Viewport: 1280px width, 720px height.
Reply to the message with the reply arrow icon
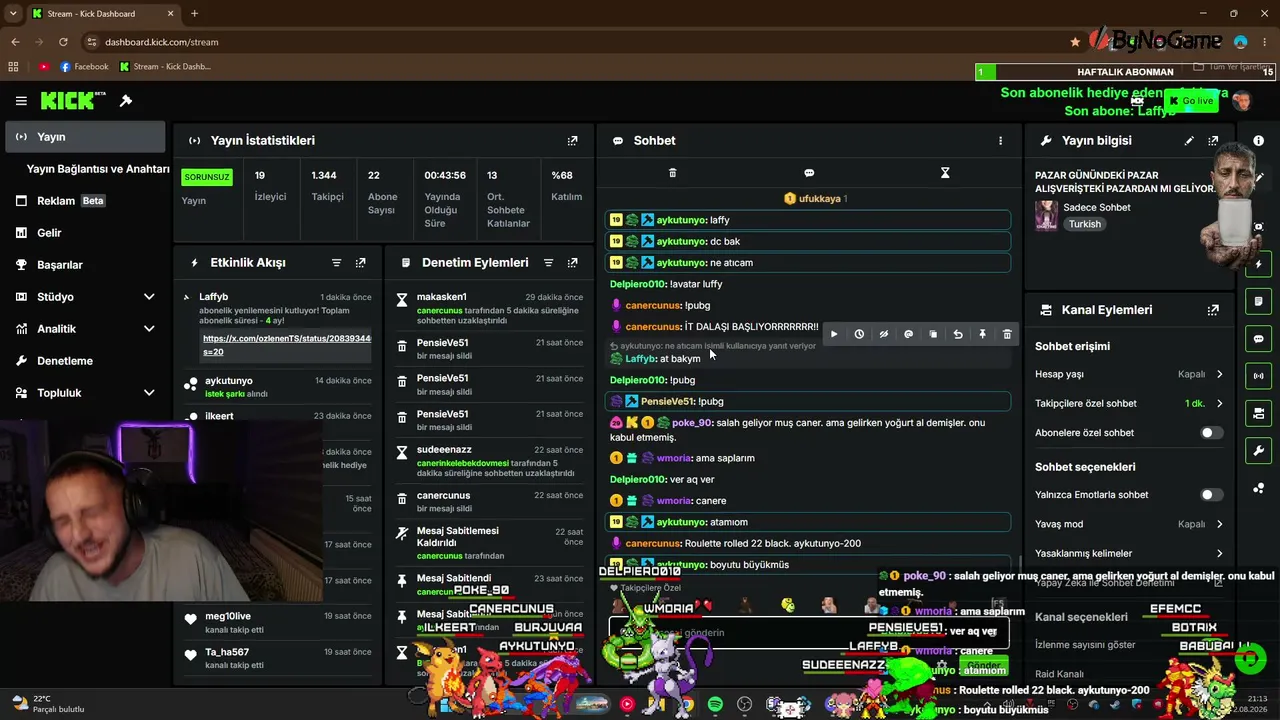[x=958, y=334]
